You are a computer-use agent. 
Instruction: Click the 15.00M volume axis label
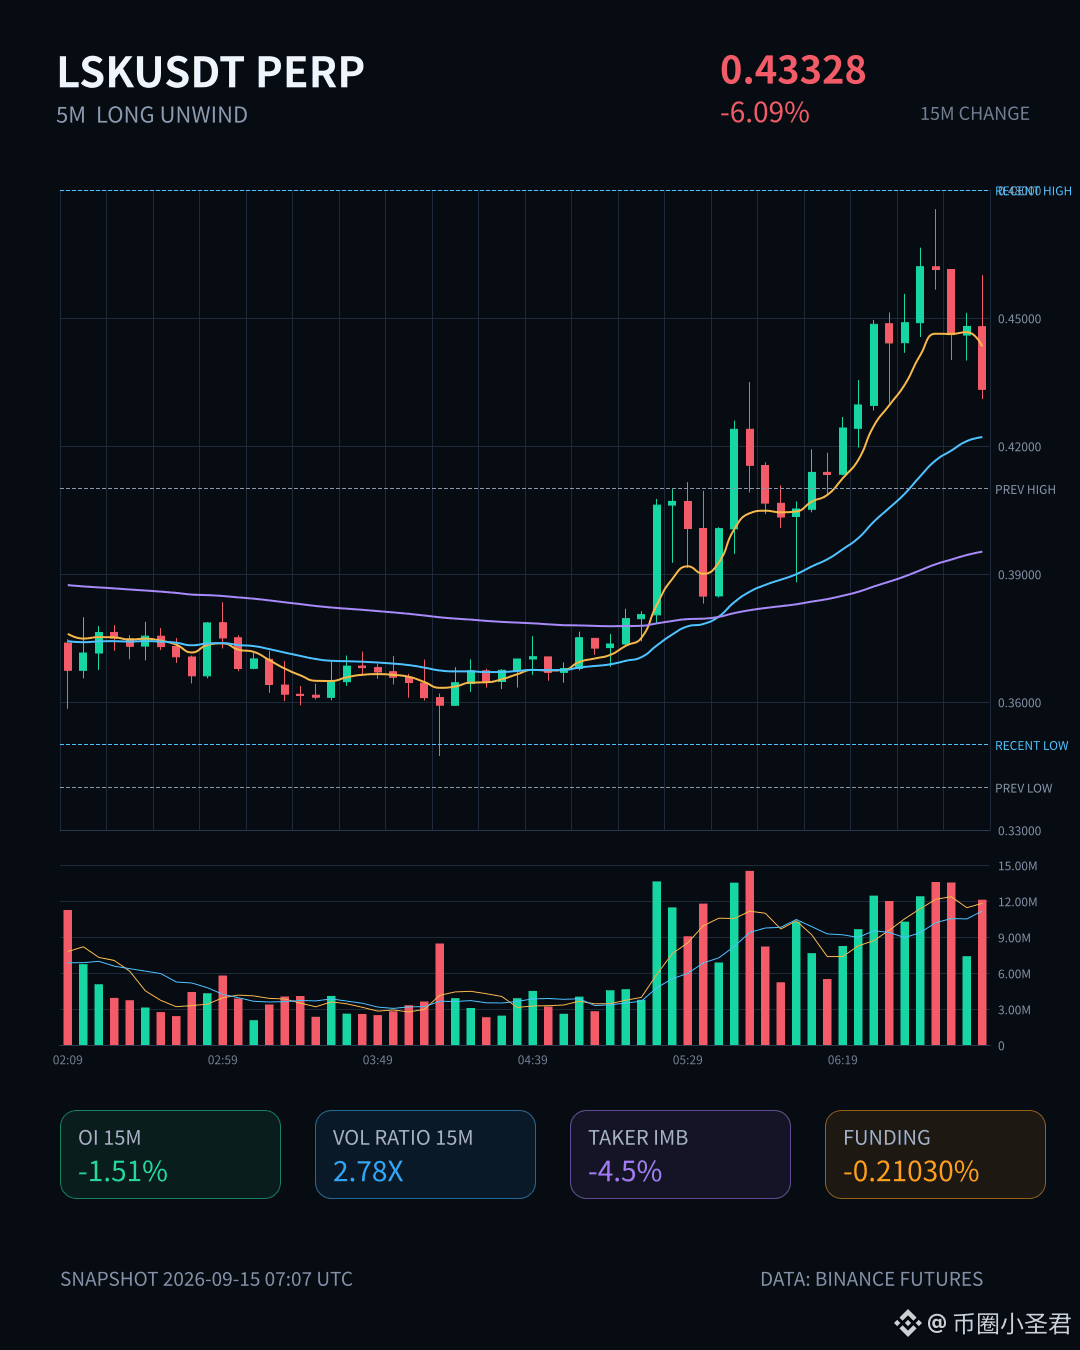point(1017,866)
